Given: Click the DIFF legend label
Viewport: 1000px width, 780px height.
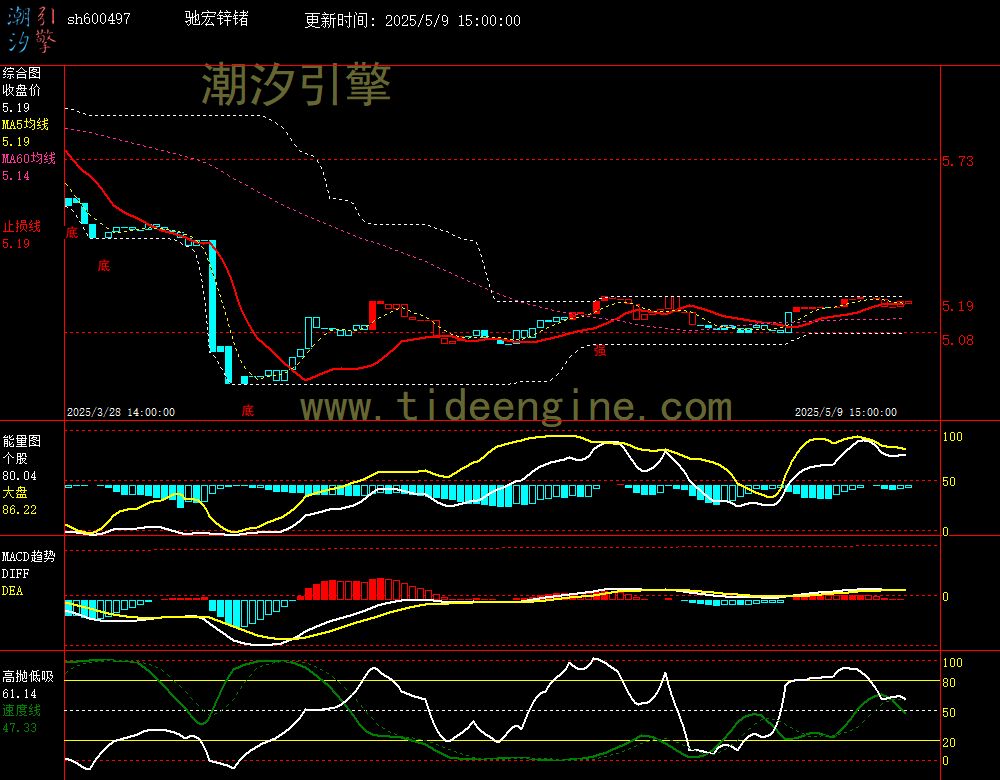Looking at the screenshot, I should click(x=15, y=573).
